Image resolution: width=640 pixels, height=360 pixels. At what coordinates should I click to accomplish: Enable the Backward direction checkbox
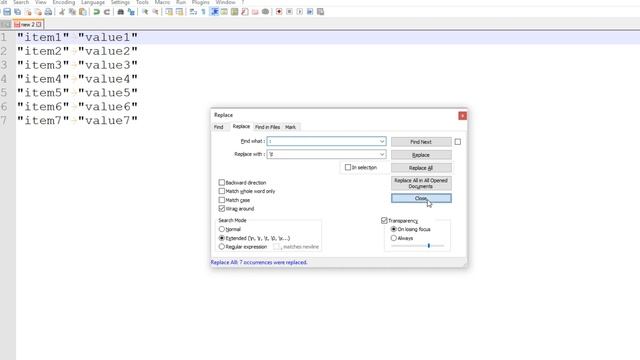222,182
